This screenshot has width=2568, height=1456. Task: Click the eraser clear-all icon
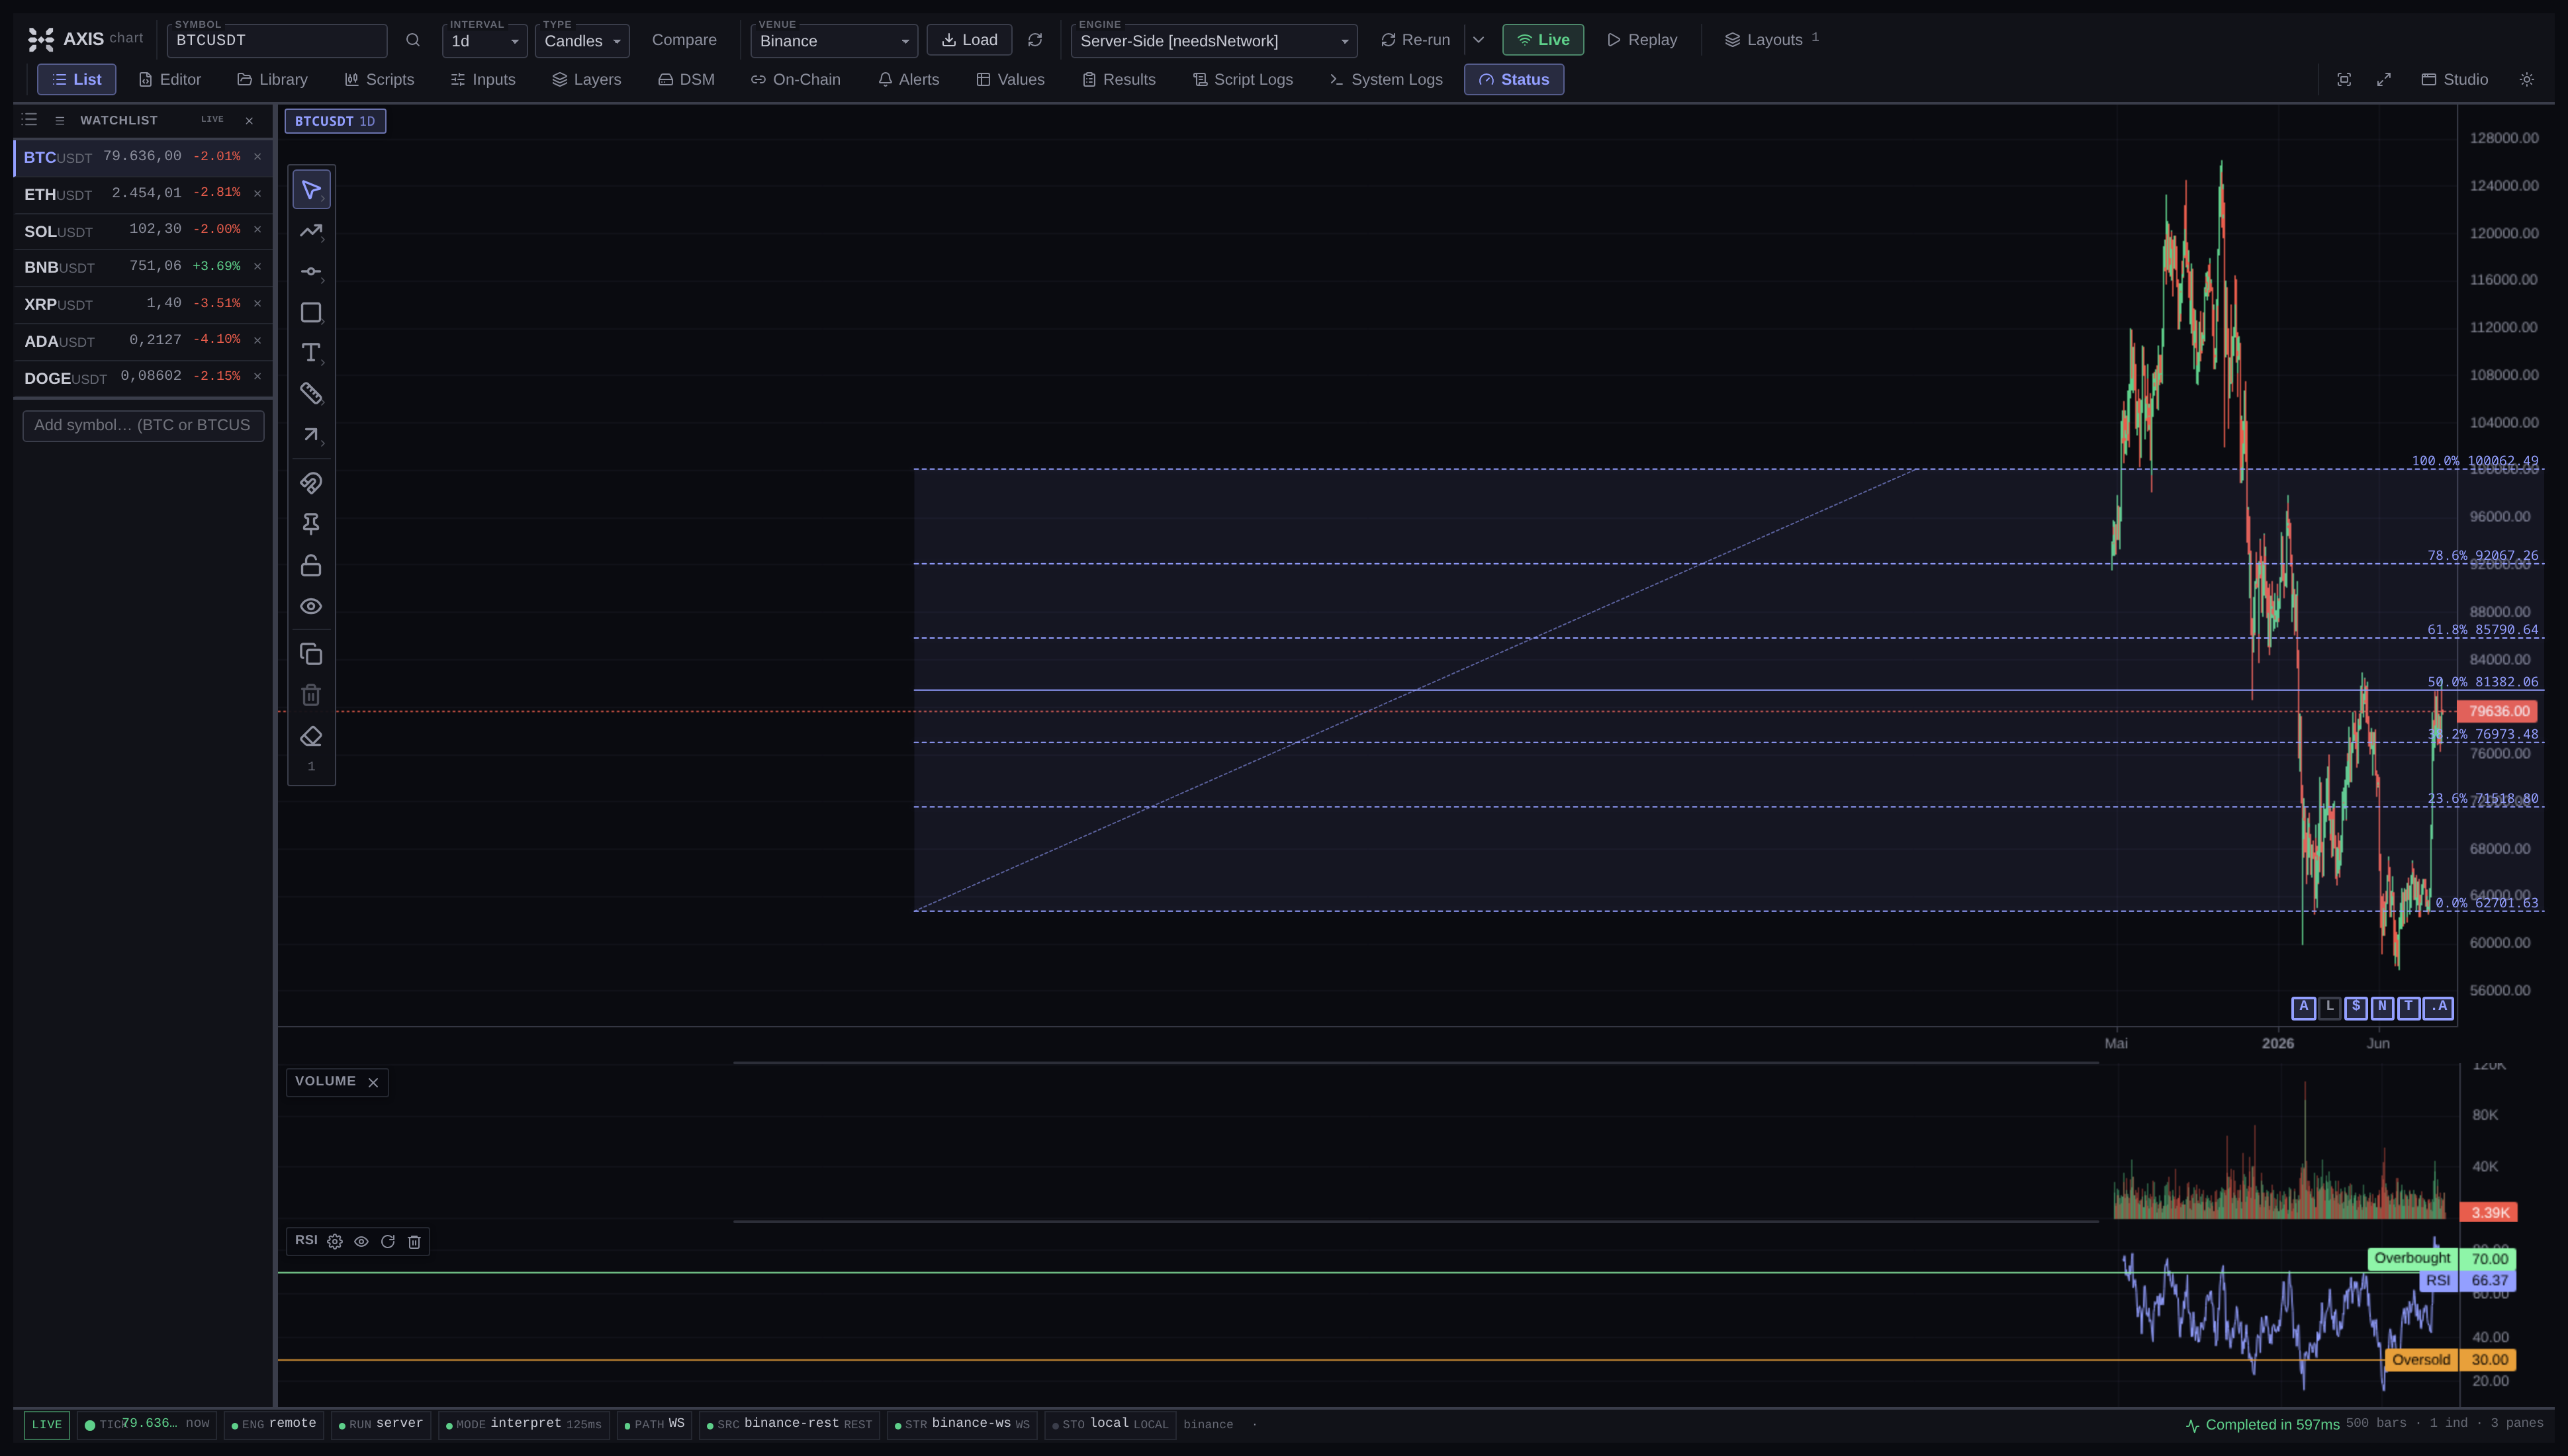point(311,737)
